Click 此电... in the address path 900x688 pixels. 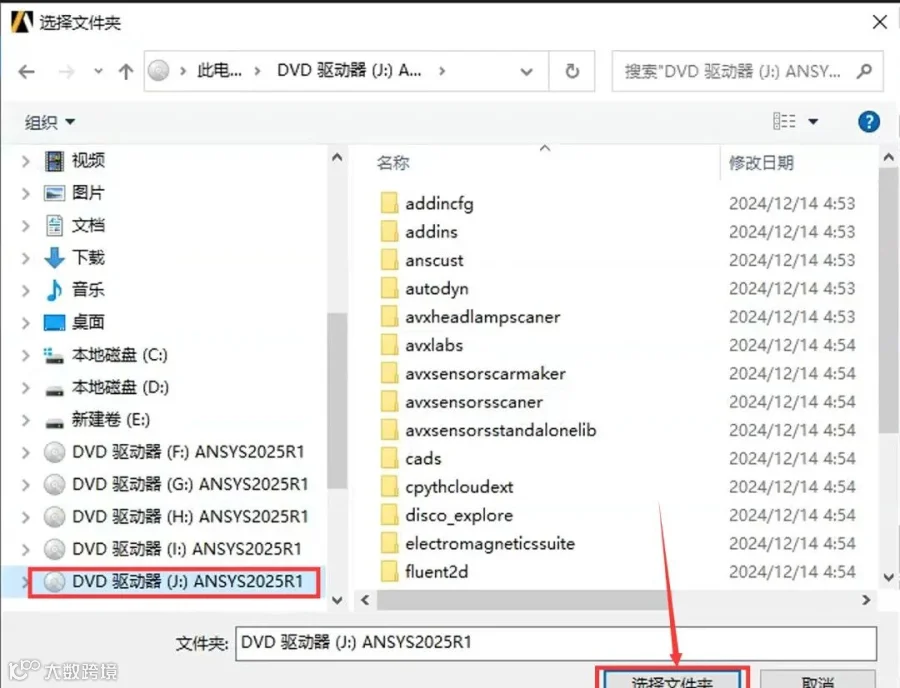(219, 71)
